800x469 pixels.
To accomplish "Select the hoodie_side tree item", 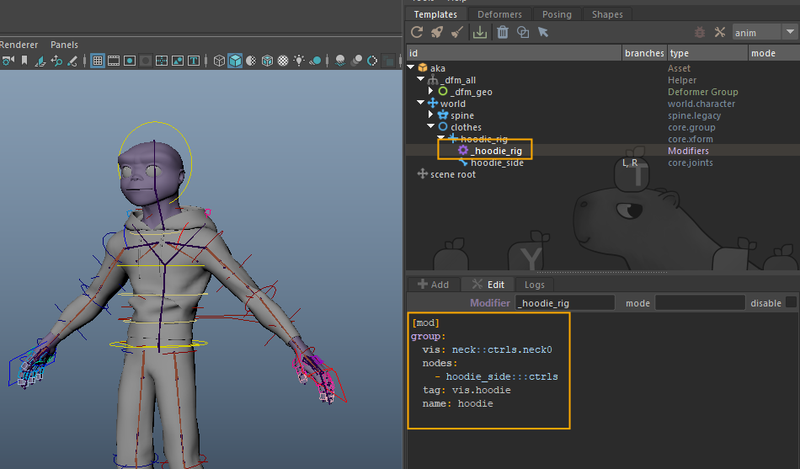I will pyautogui.click(x=496, y=162).
